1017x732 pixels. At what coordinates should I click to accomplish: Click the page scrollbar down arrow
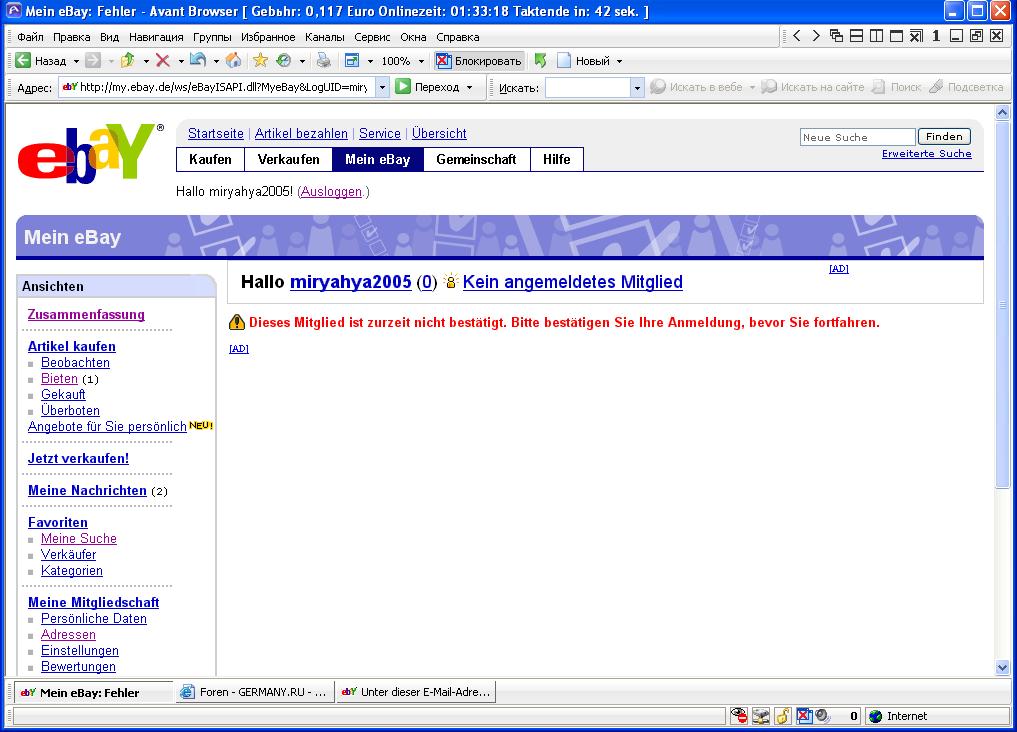click(1002, 667)
